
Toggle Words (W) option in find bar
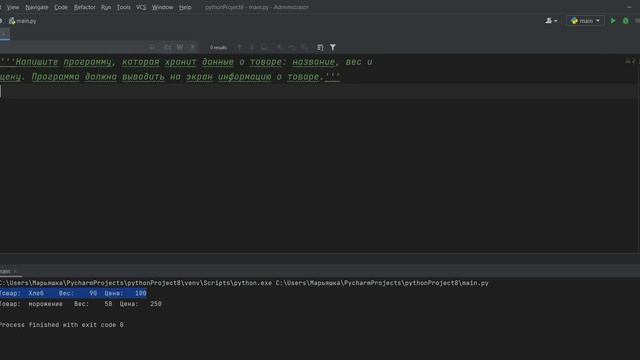click(x=180, y=47)
